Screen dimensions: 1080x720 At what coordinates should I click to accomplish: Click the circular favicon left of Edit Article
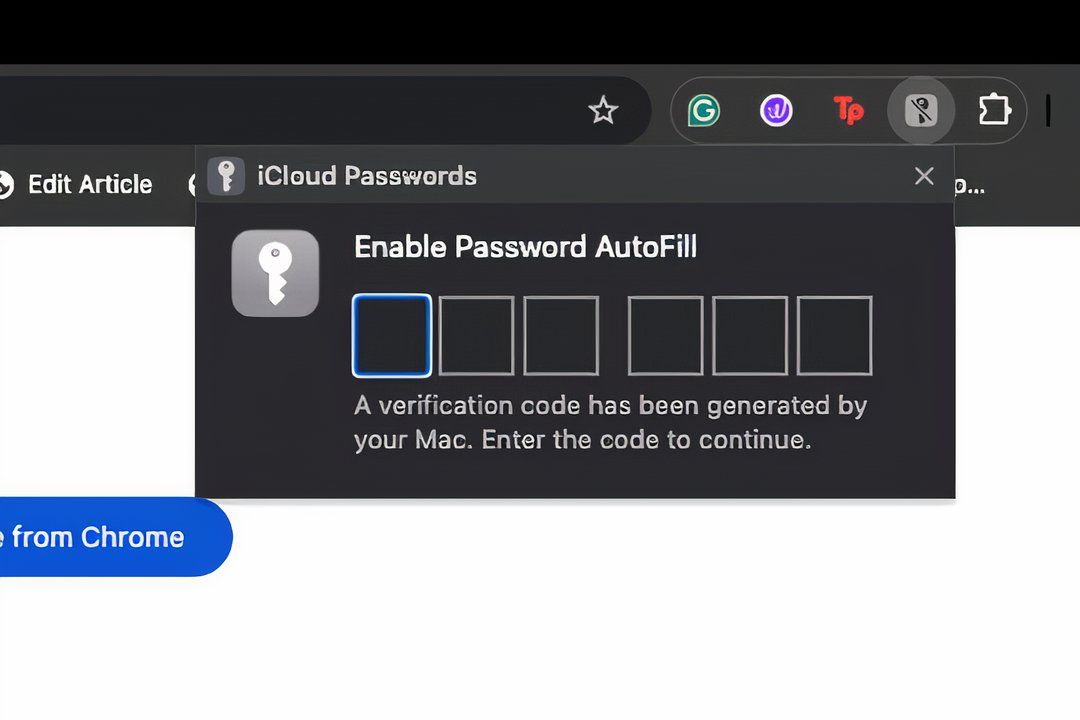[6, 184]
